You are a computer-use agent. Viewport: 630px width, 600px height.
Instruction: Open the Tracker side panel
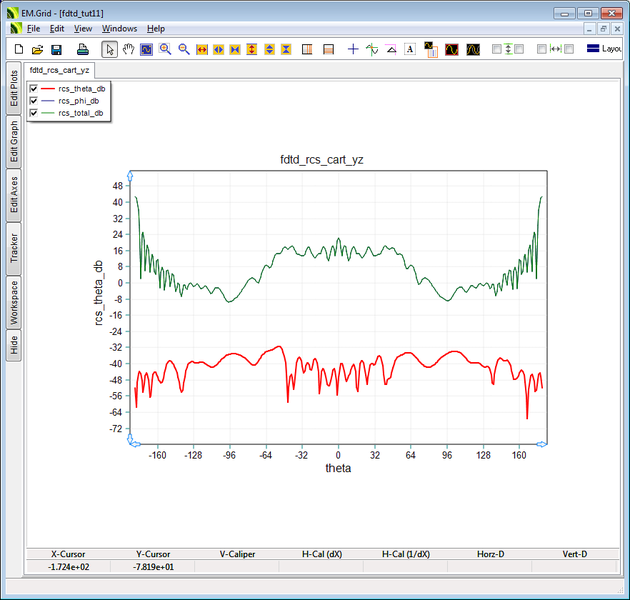pos(14,247)
